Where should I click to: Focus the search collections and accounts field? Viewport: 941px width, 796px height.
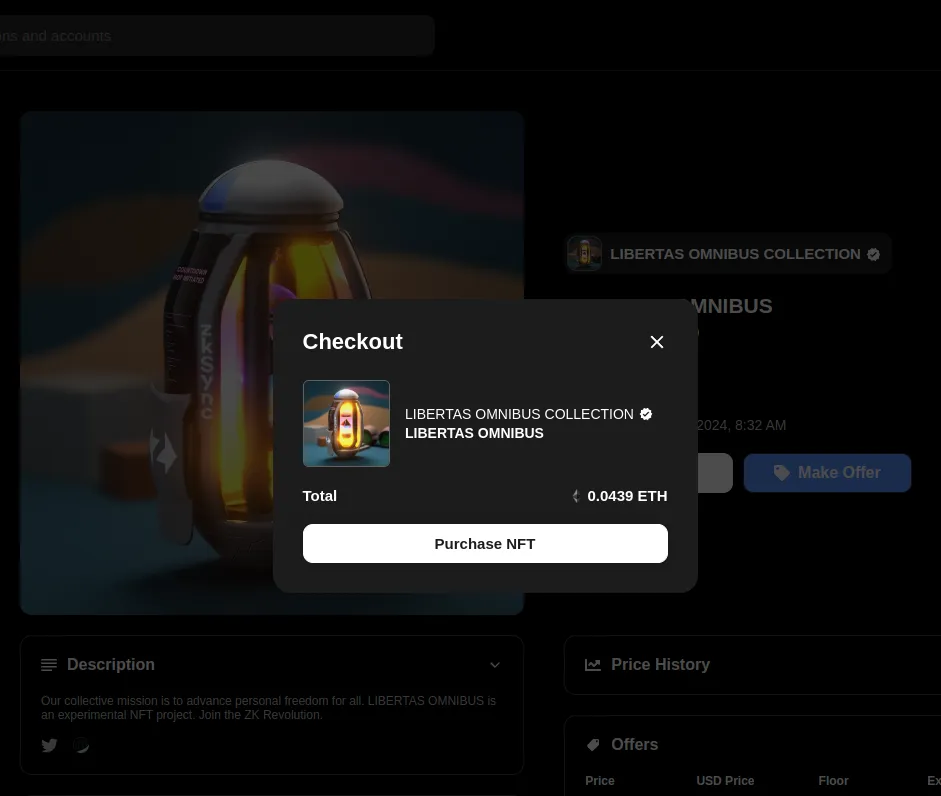point(217,36)
